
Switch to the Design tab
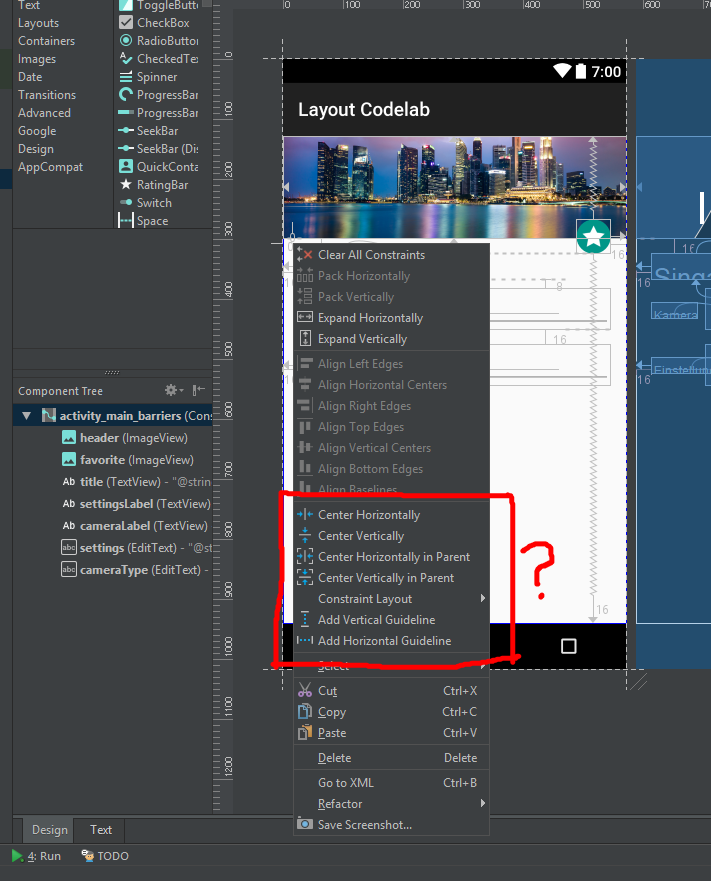coord(49,830)
